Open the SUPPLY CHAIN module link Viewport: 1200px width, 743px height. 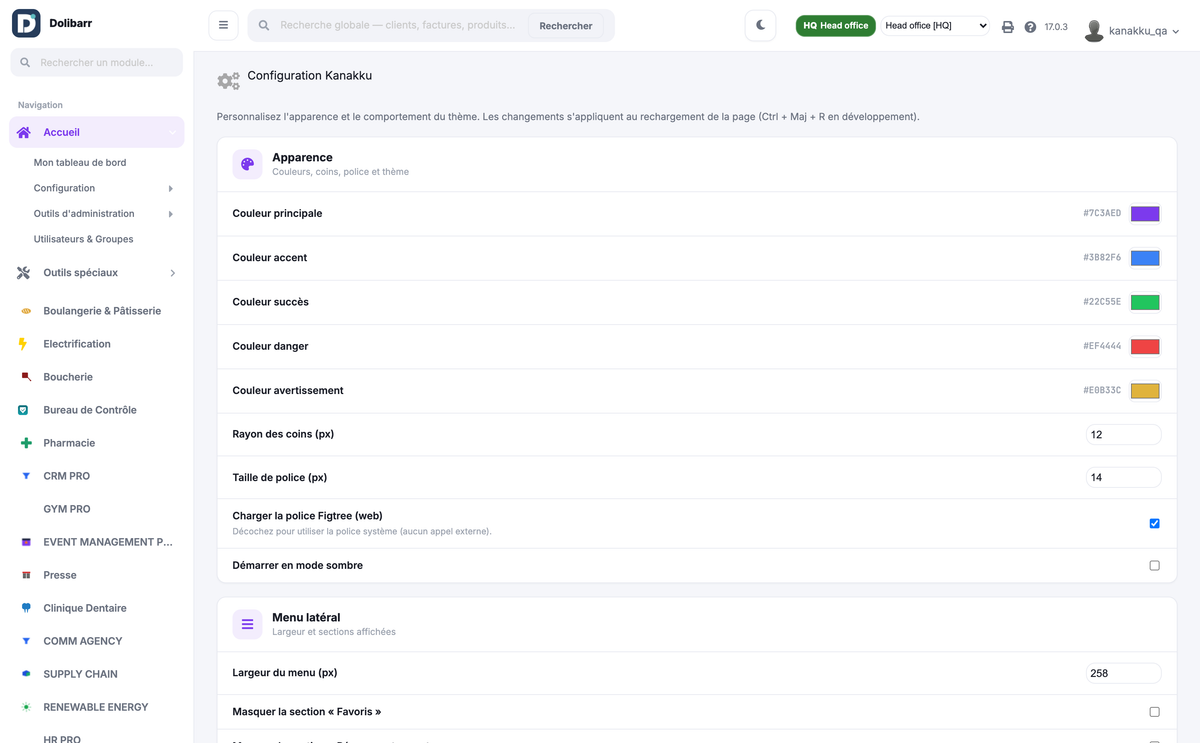point(80,674)
